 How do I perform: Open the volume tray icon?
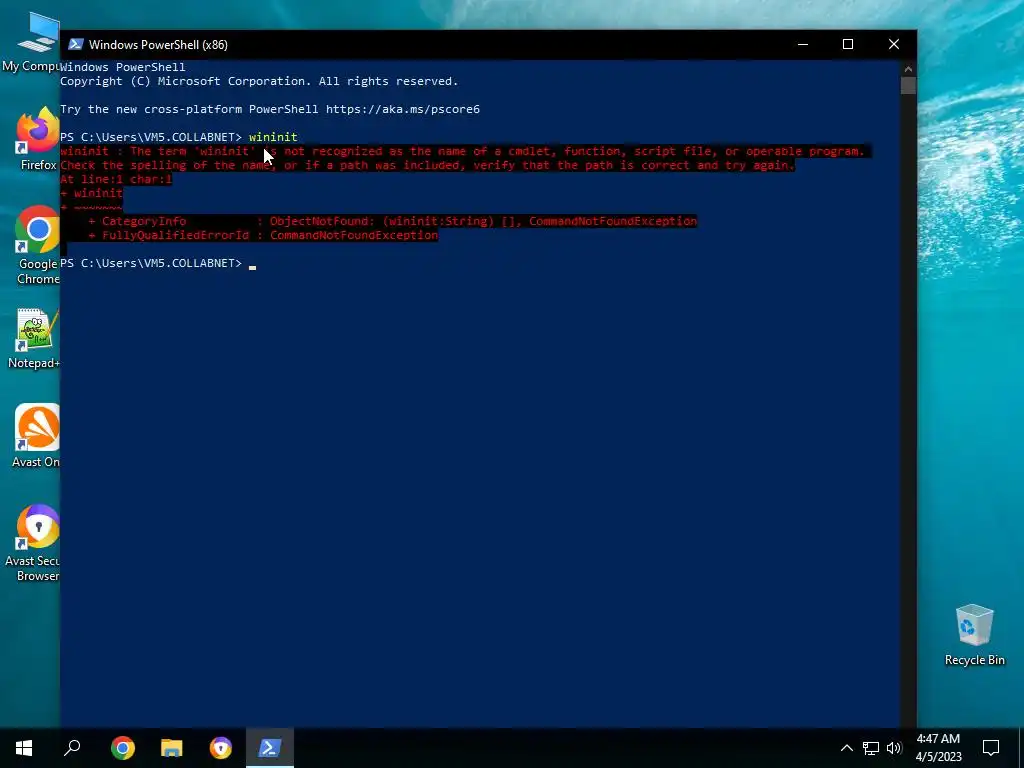(894, 748)
